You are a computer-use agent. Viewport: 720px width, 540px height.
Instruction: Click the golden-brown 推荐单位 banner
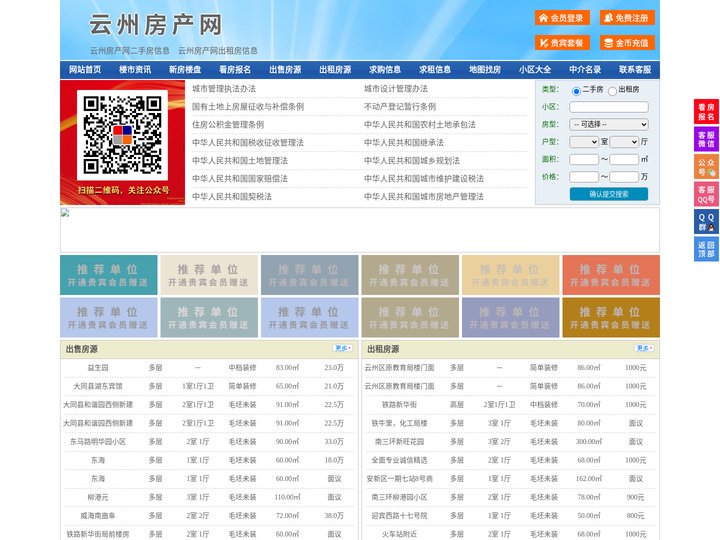pyautogui.click(x=611, y=317)
